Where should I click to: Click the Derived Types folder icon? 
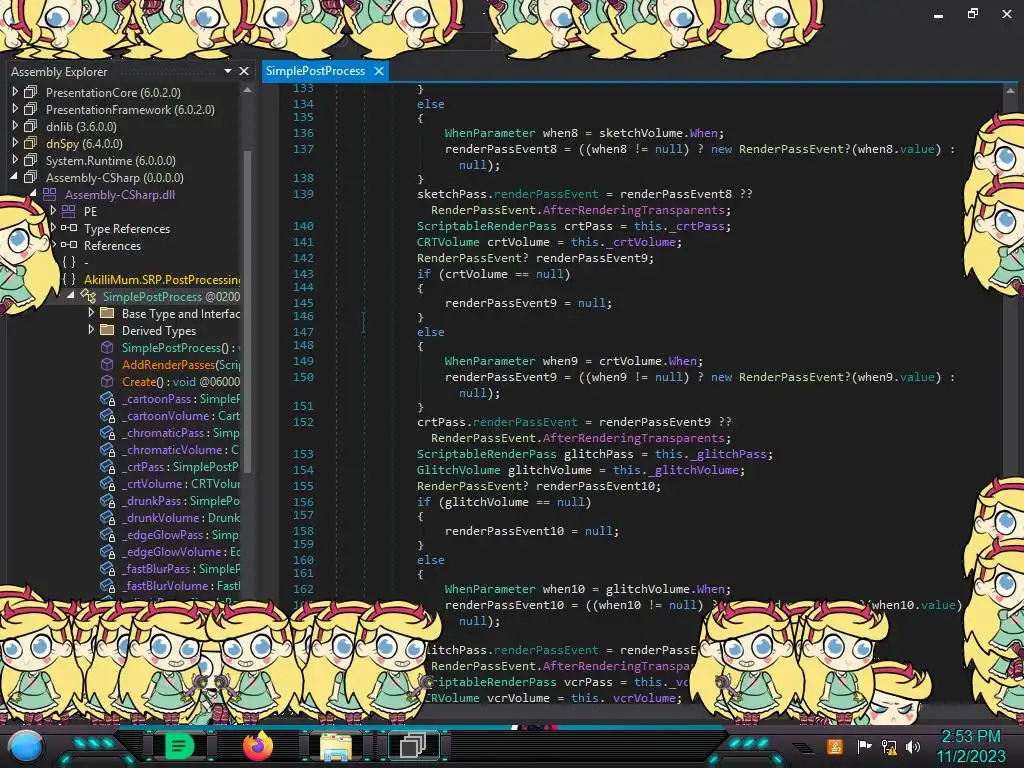tap(107, 330)
